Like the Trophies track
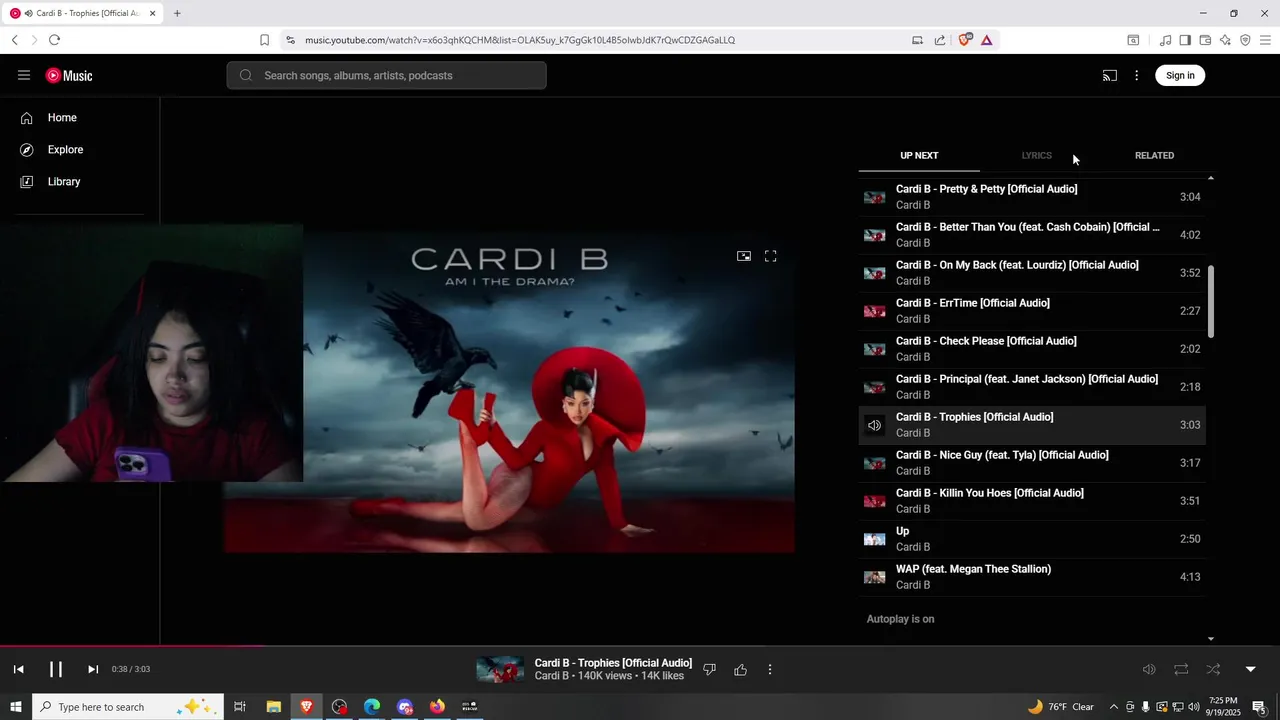Image resolution: width=1280 pixels, height=720 pixels. (740, 669)
